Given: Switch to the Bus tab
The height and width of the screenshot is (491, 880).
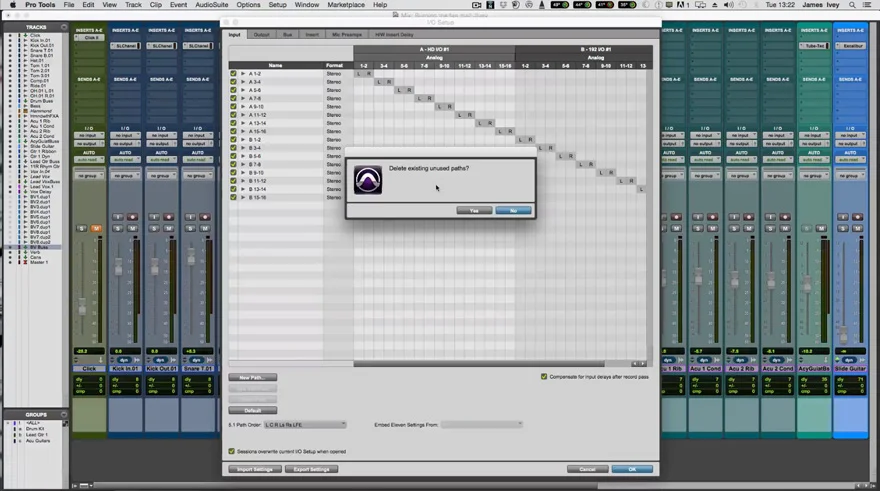Looking at the screenshot, I should [287, 35].
